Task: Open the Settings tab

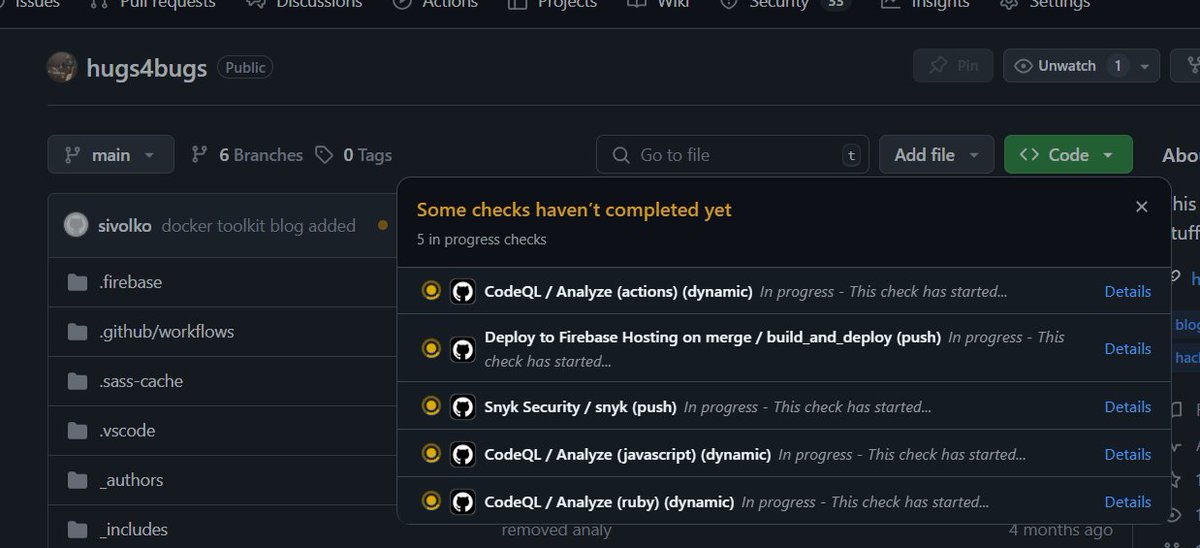Action: click(x=1047, y=4)
